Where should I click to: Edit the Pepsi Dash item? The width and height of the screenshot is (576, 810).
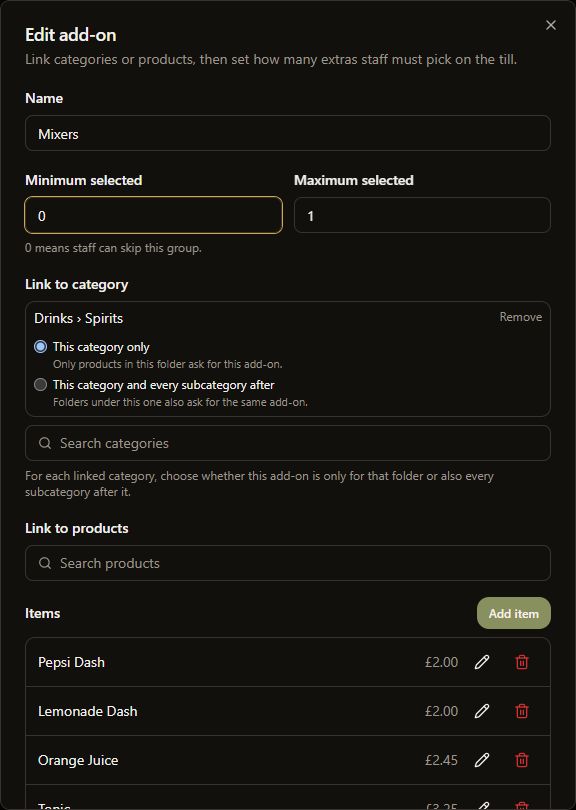click(481, 662)
